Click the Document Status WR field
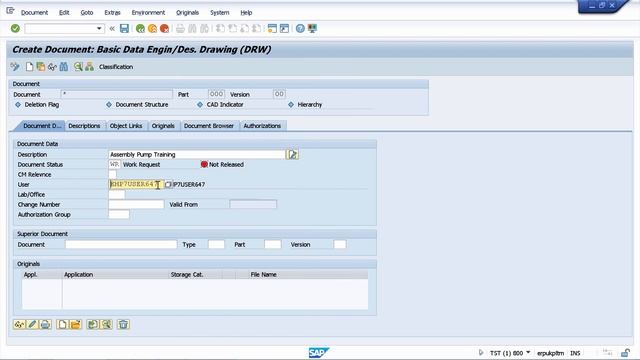Image resolution: width=640 pixels, height=360 pixels. point(114,164)
